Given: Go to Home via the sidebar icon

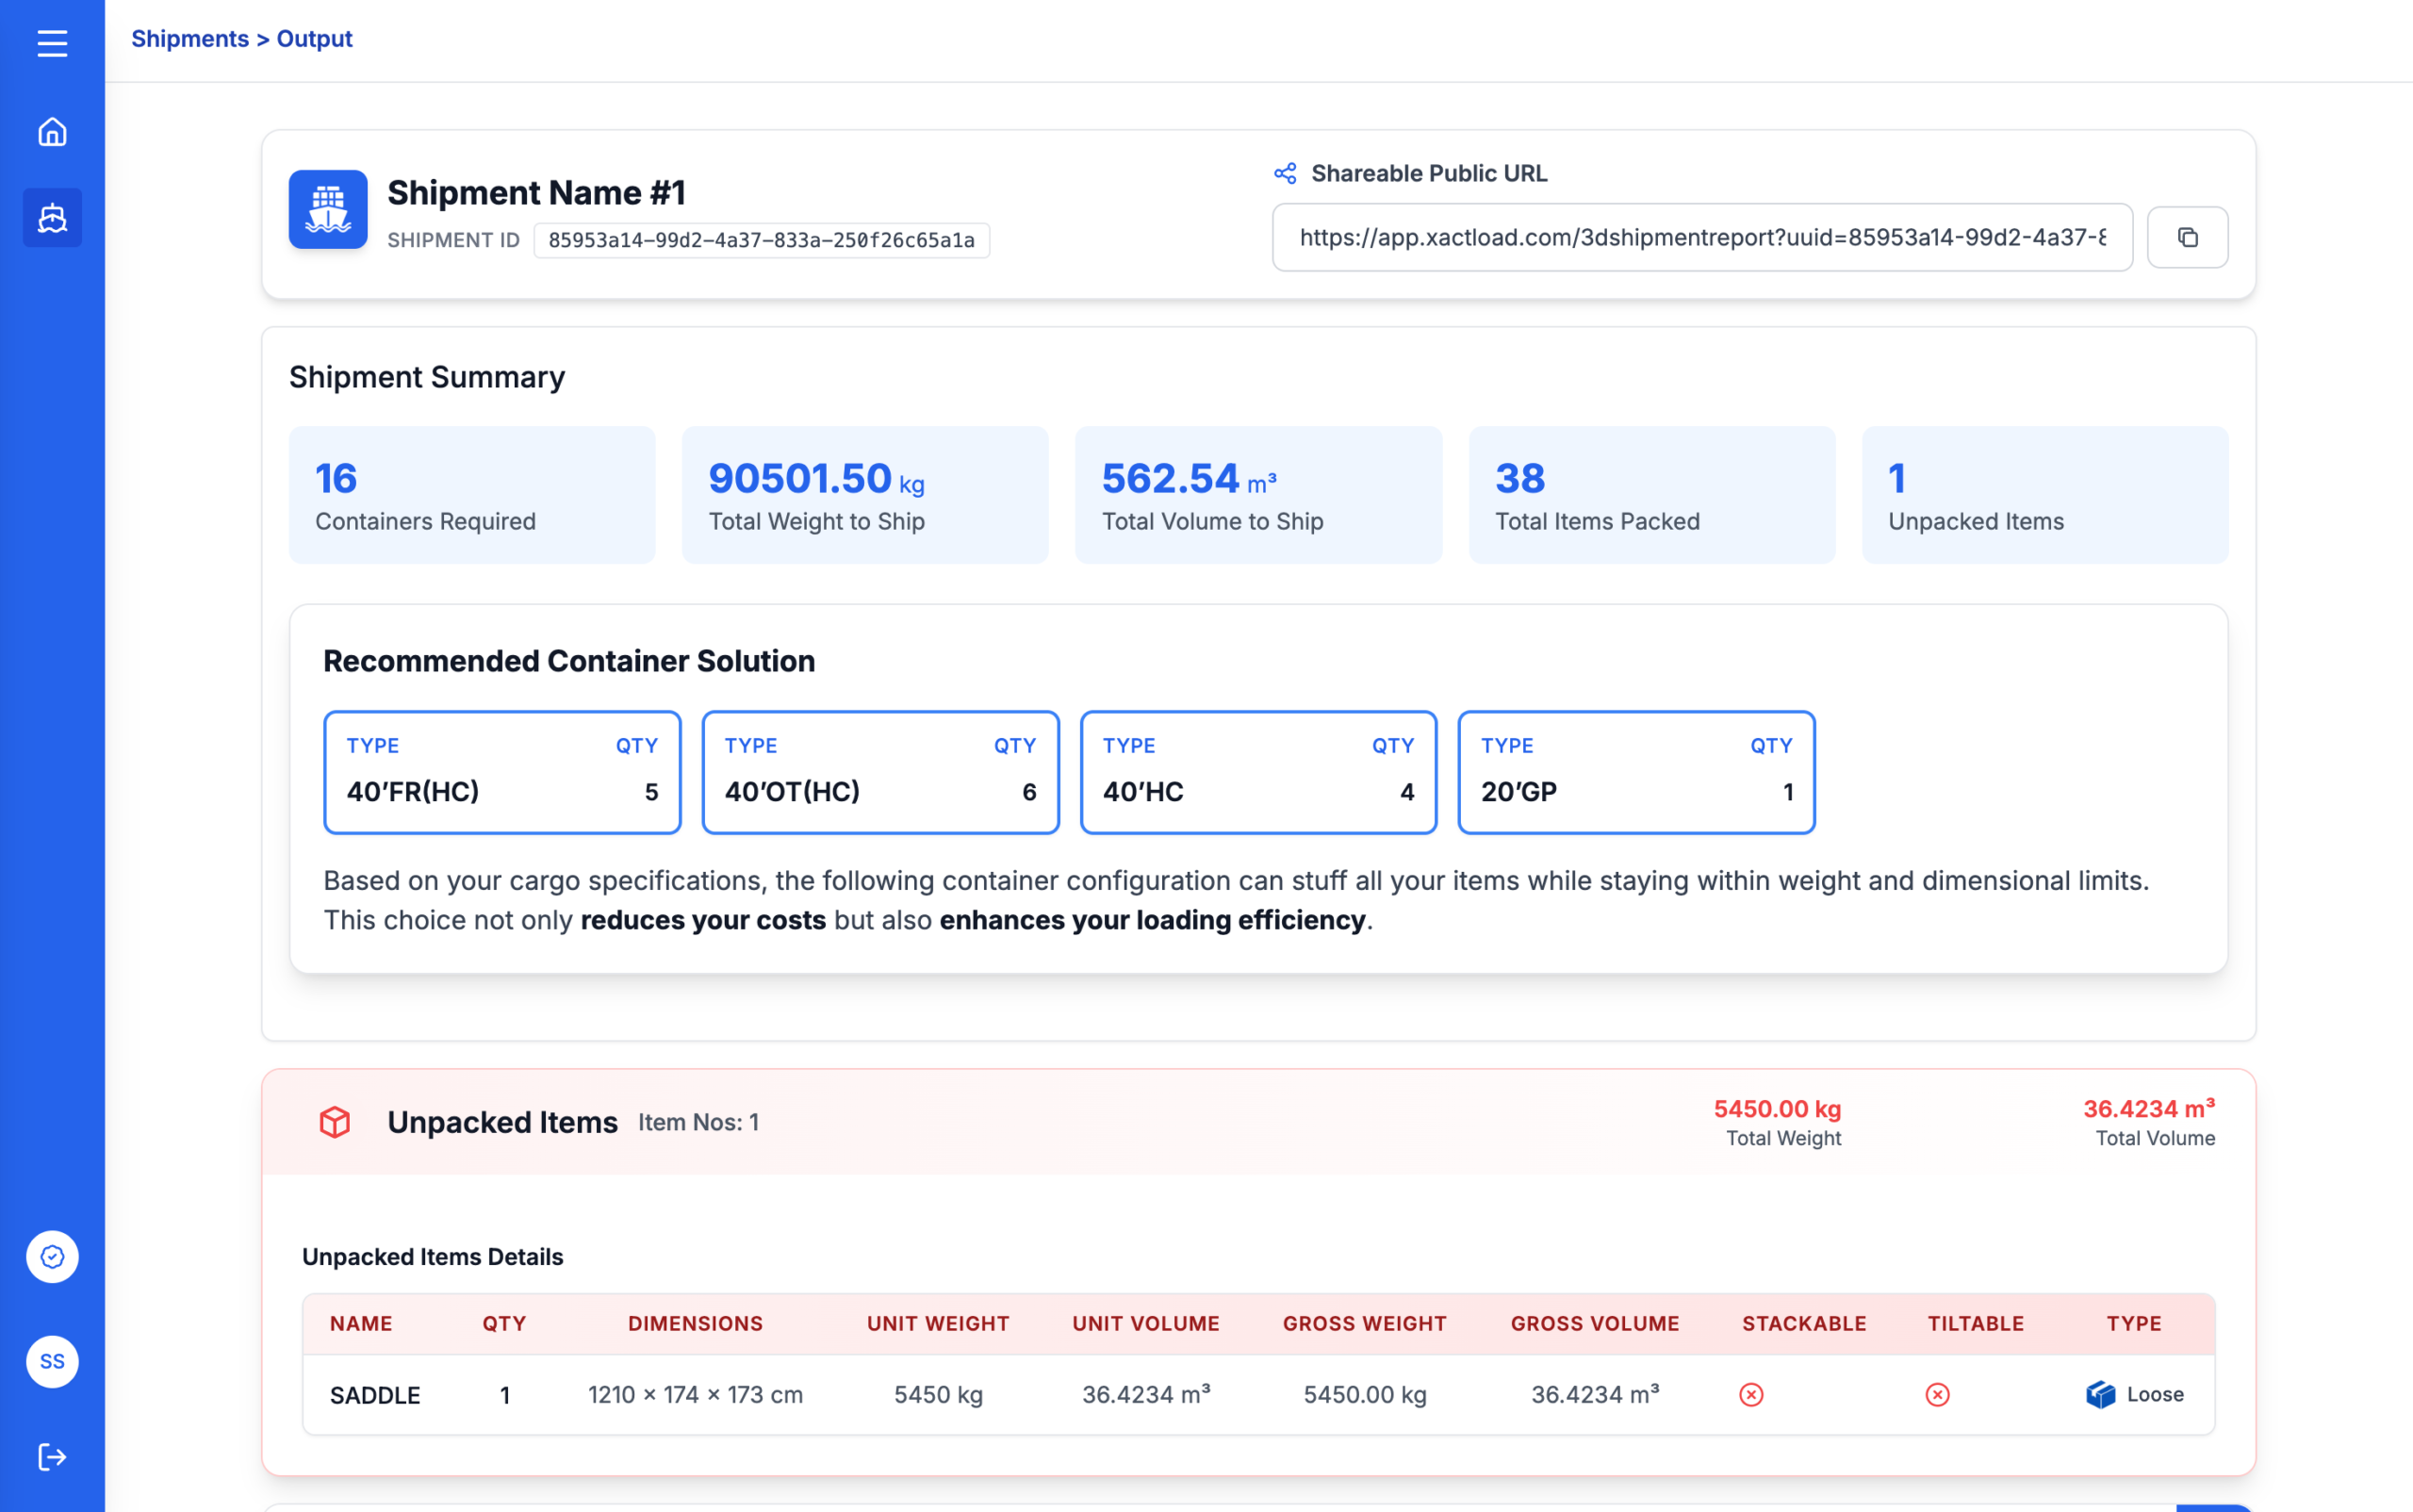Looking at the screenshot, I should (x=52, y=132).
